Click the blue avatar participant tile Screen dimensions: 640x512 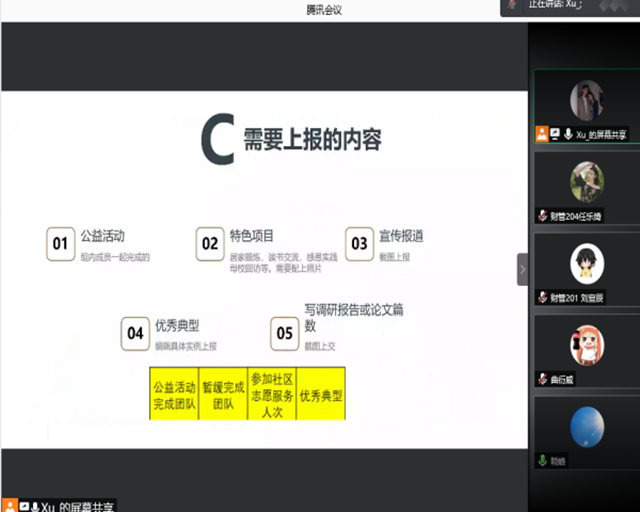point(586,428)
